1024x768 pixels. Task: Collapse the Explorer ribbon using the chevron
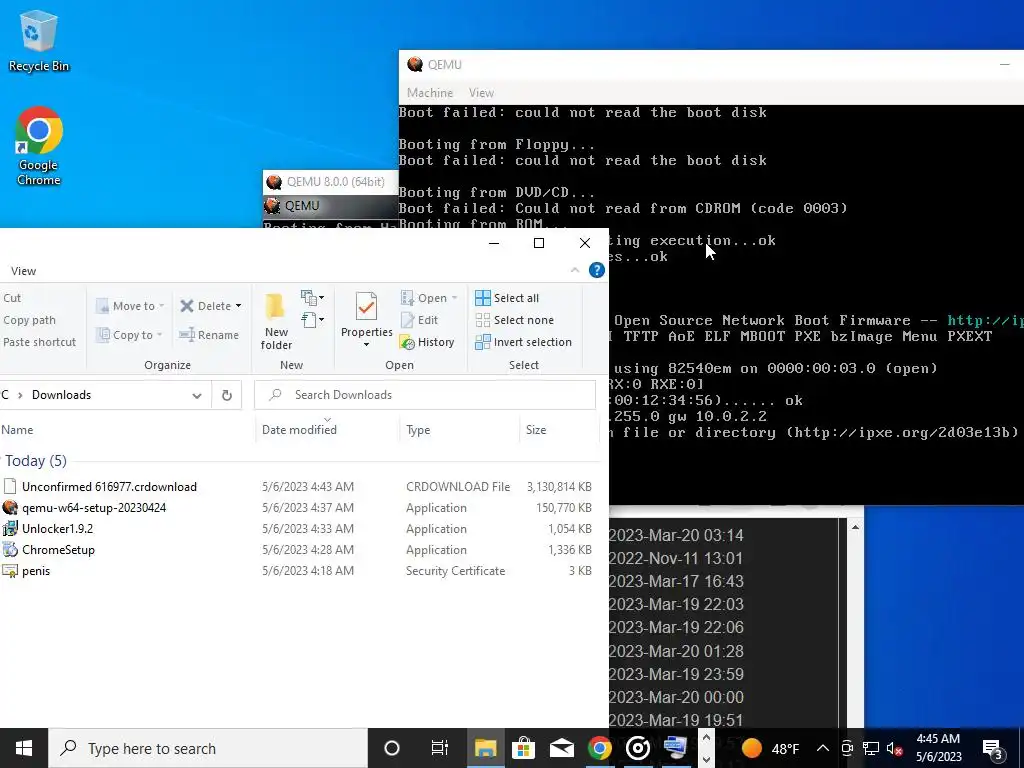[575, 270]
